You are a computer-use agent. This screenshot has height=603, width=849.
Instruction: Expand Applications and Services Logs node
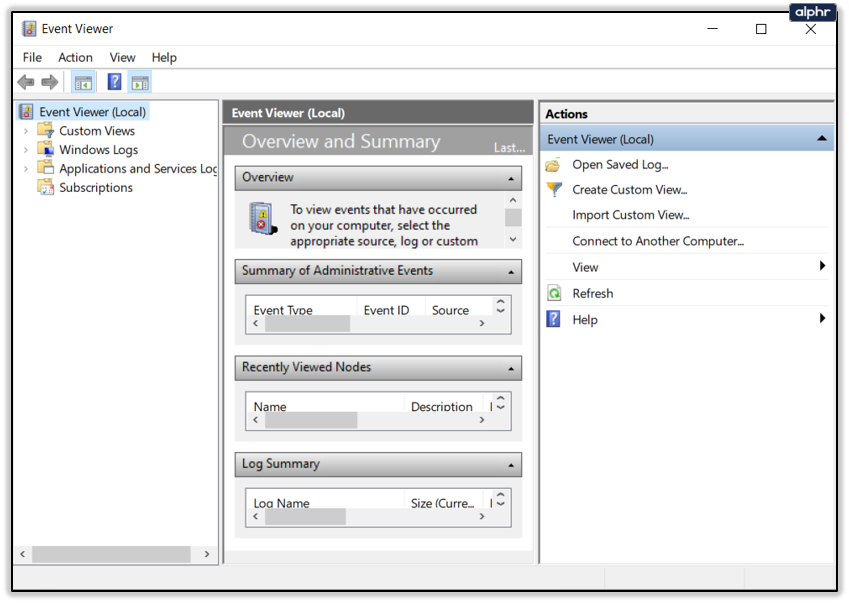25,169
